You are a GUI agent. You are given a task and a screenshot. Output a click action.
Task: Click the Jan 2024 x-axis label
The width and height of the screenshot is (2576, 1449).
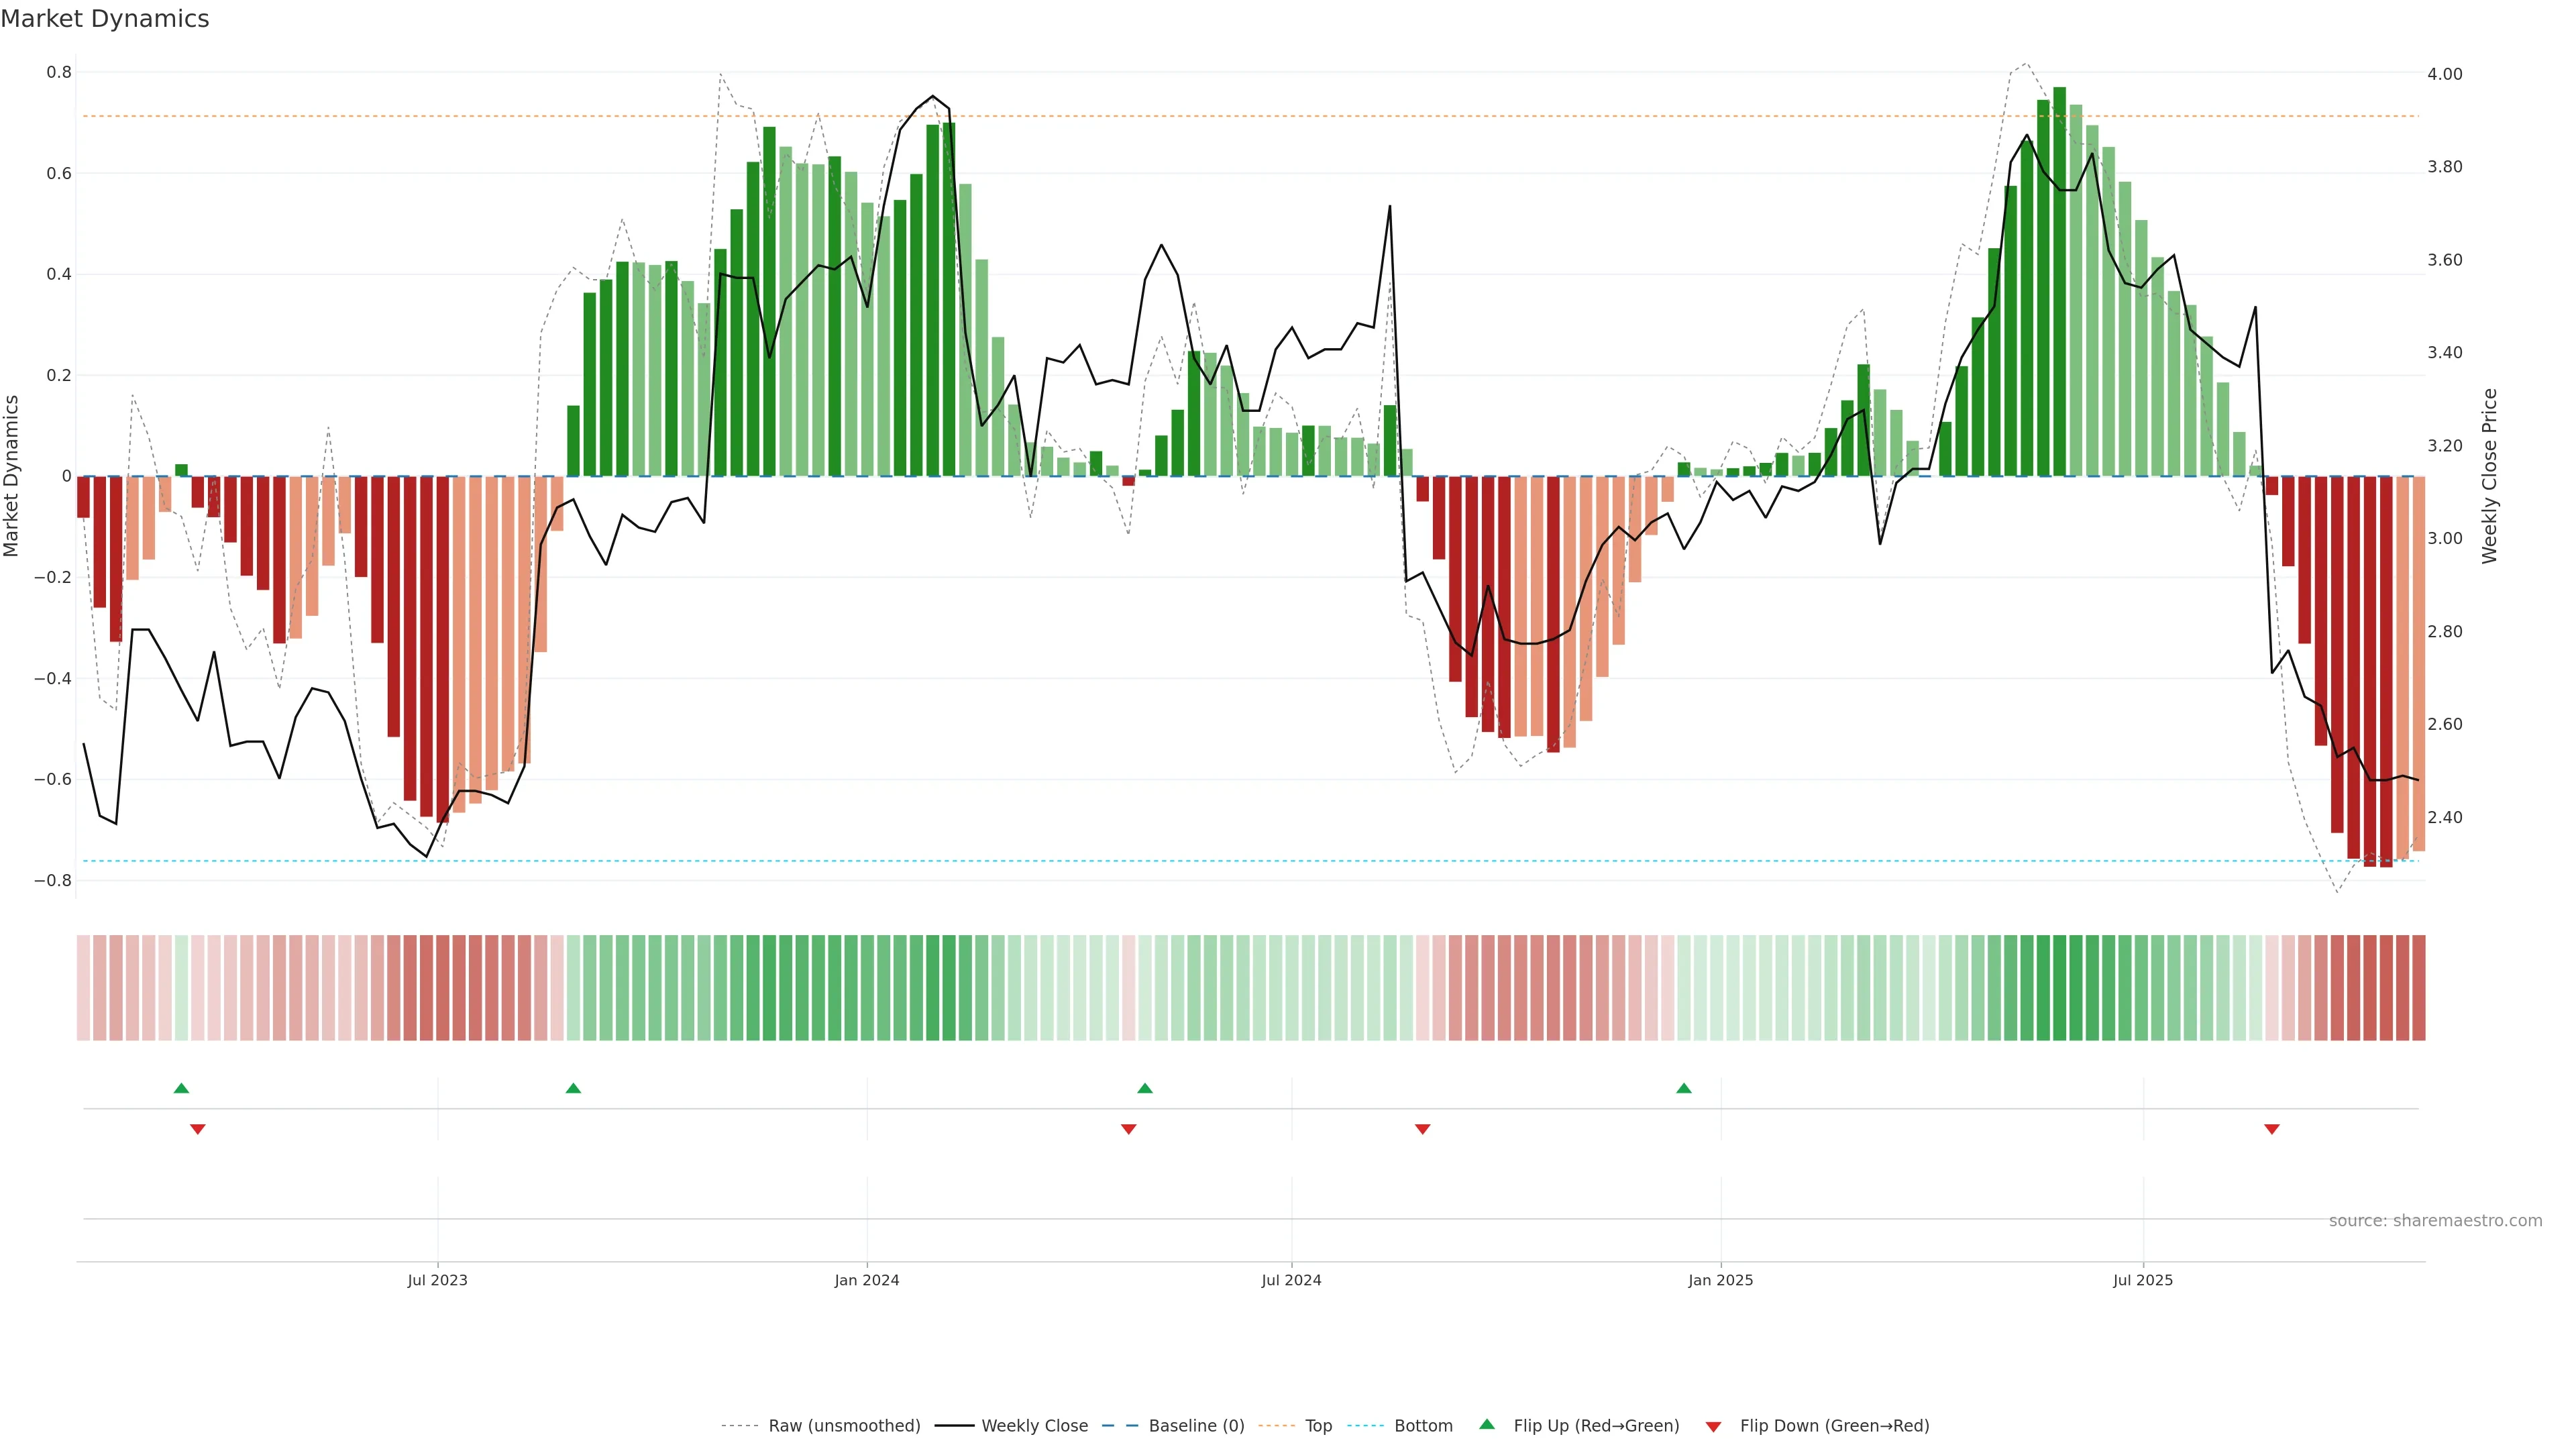coord(867,1280)
